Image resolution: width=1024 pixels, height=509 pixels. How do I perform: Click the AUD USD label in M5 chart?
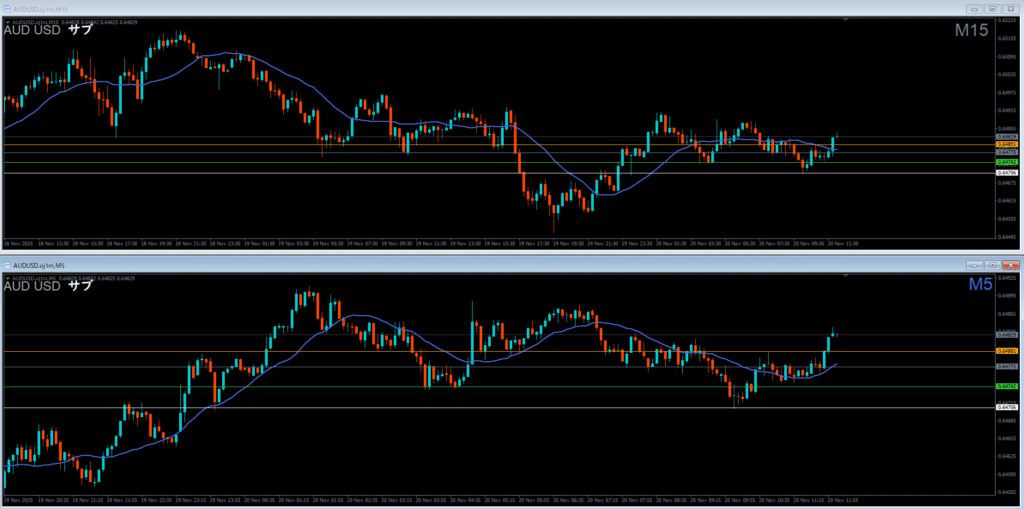tap(32, 286)
